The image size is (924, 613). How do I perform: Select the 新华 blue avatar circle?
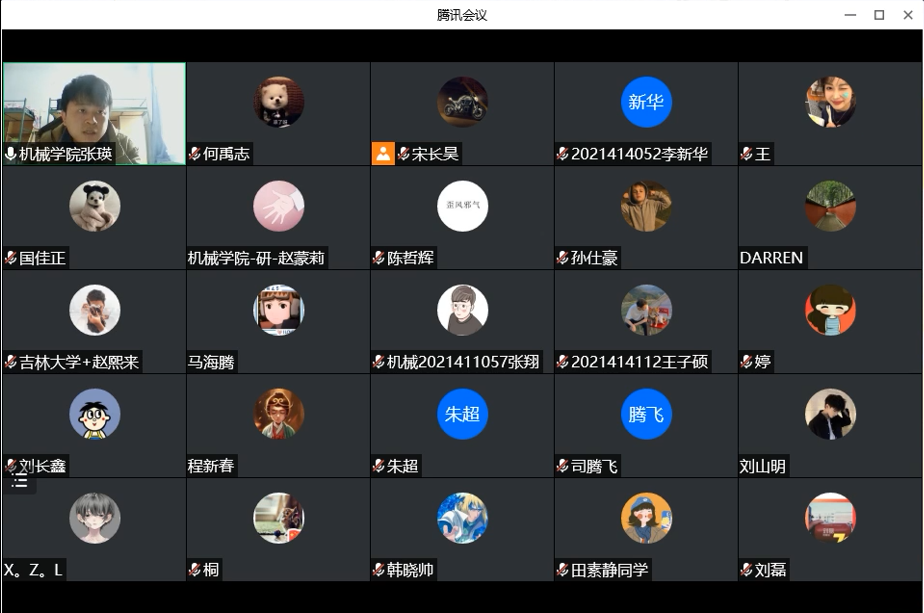[646, 102]
